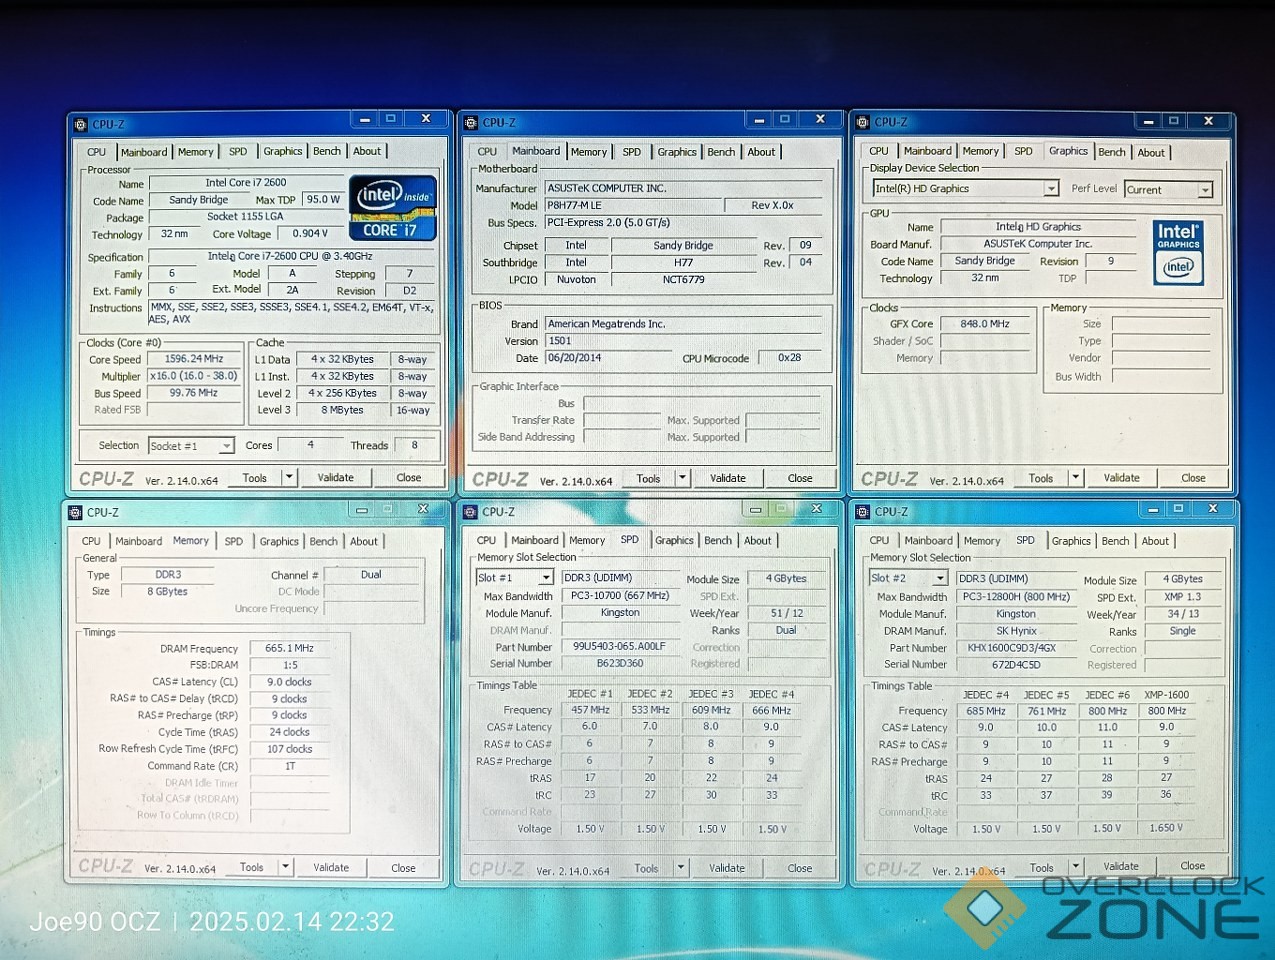Select the Mainboard tab in the processor window

pos(144,152)
